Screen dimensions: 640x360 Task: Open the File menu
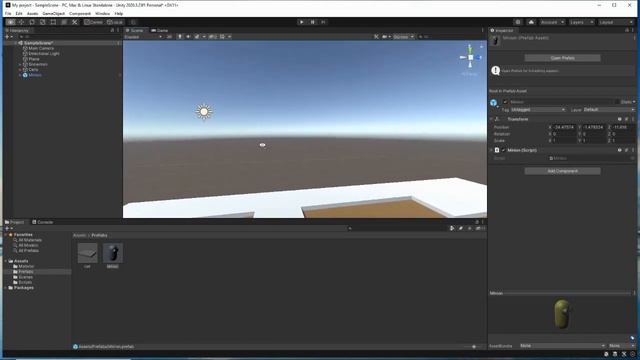pyautogui.click(x=8, y=13)
